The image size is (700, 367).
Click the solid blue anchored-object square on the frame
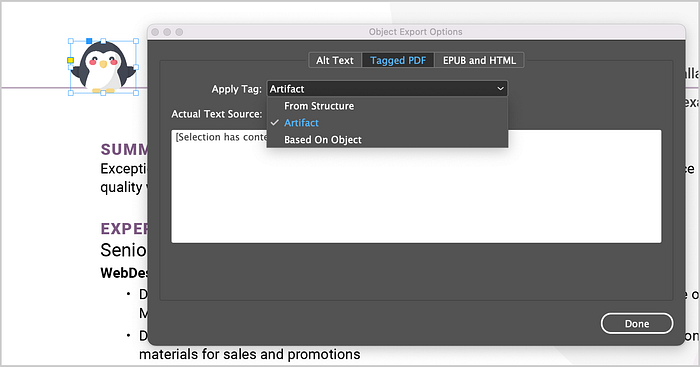click(x=89, y=41)
